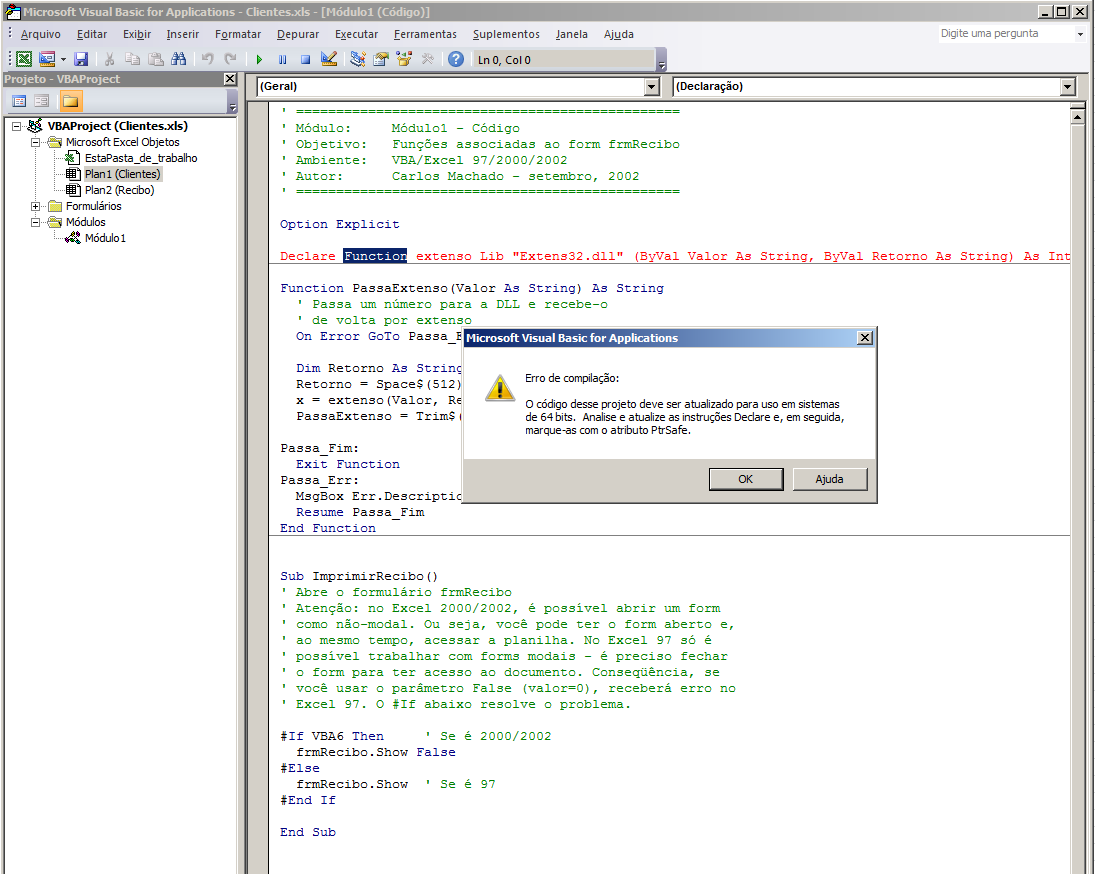Click the code window scroll up arrow

click(x=1078, y=117)
